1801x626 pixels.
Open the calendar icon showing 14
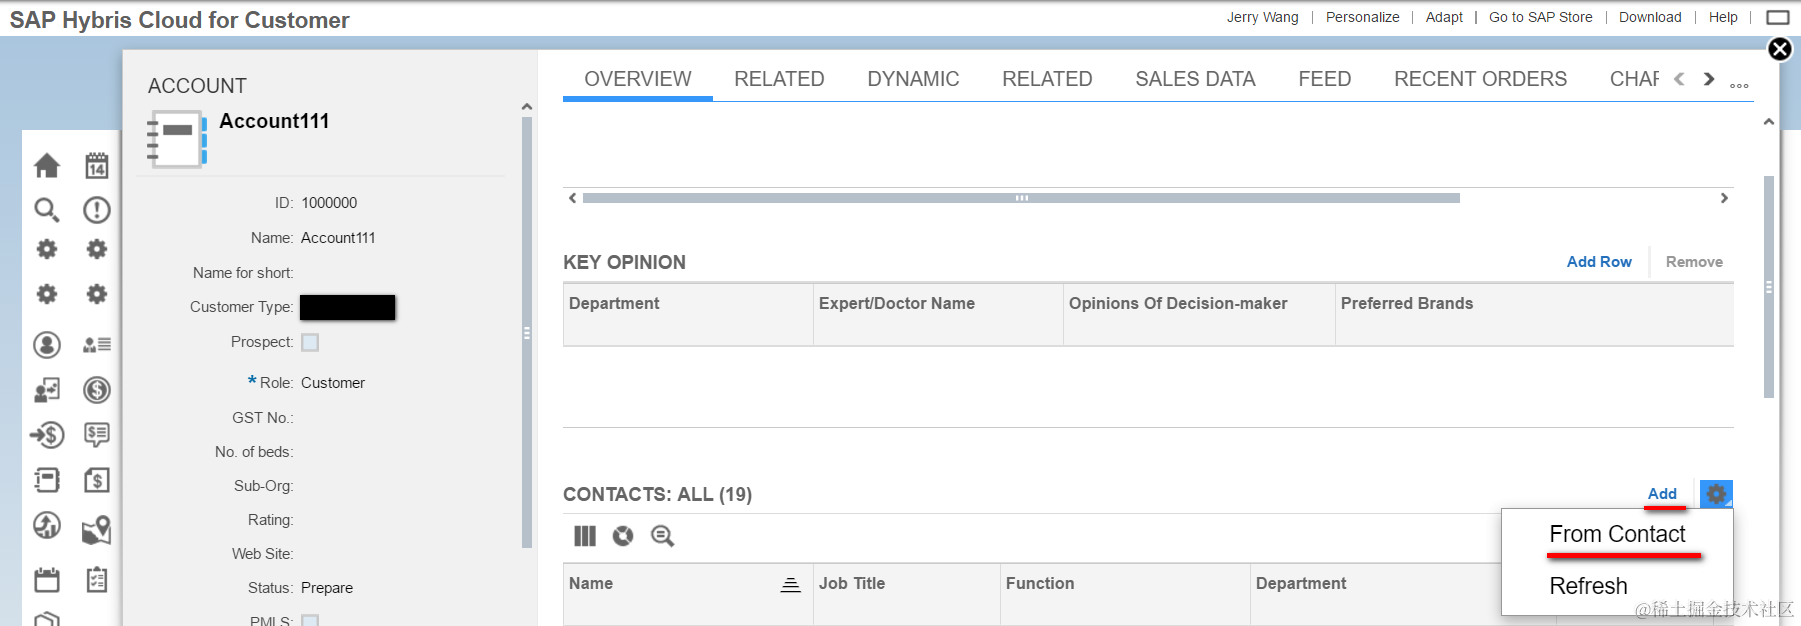click(97, 165)
